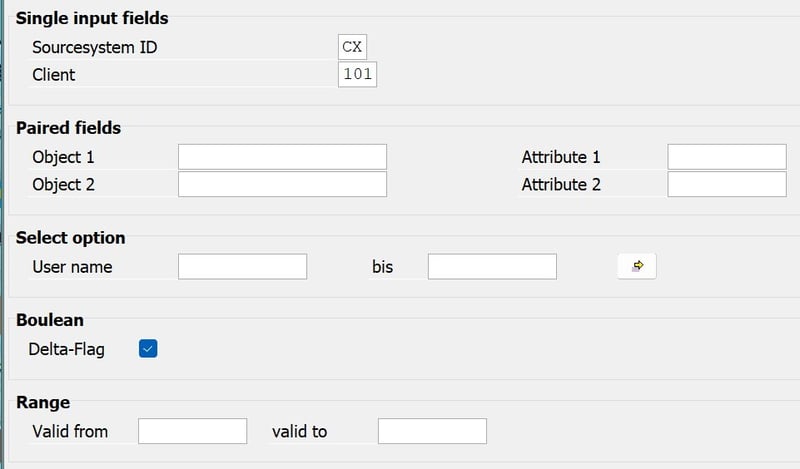
Task: Click the 'Single input fields' group header
Action: coord(92,18)
